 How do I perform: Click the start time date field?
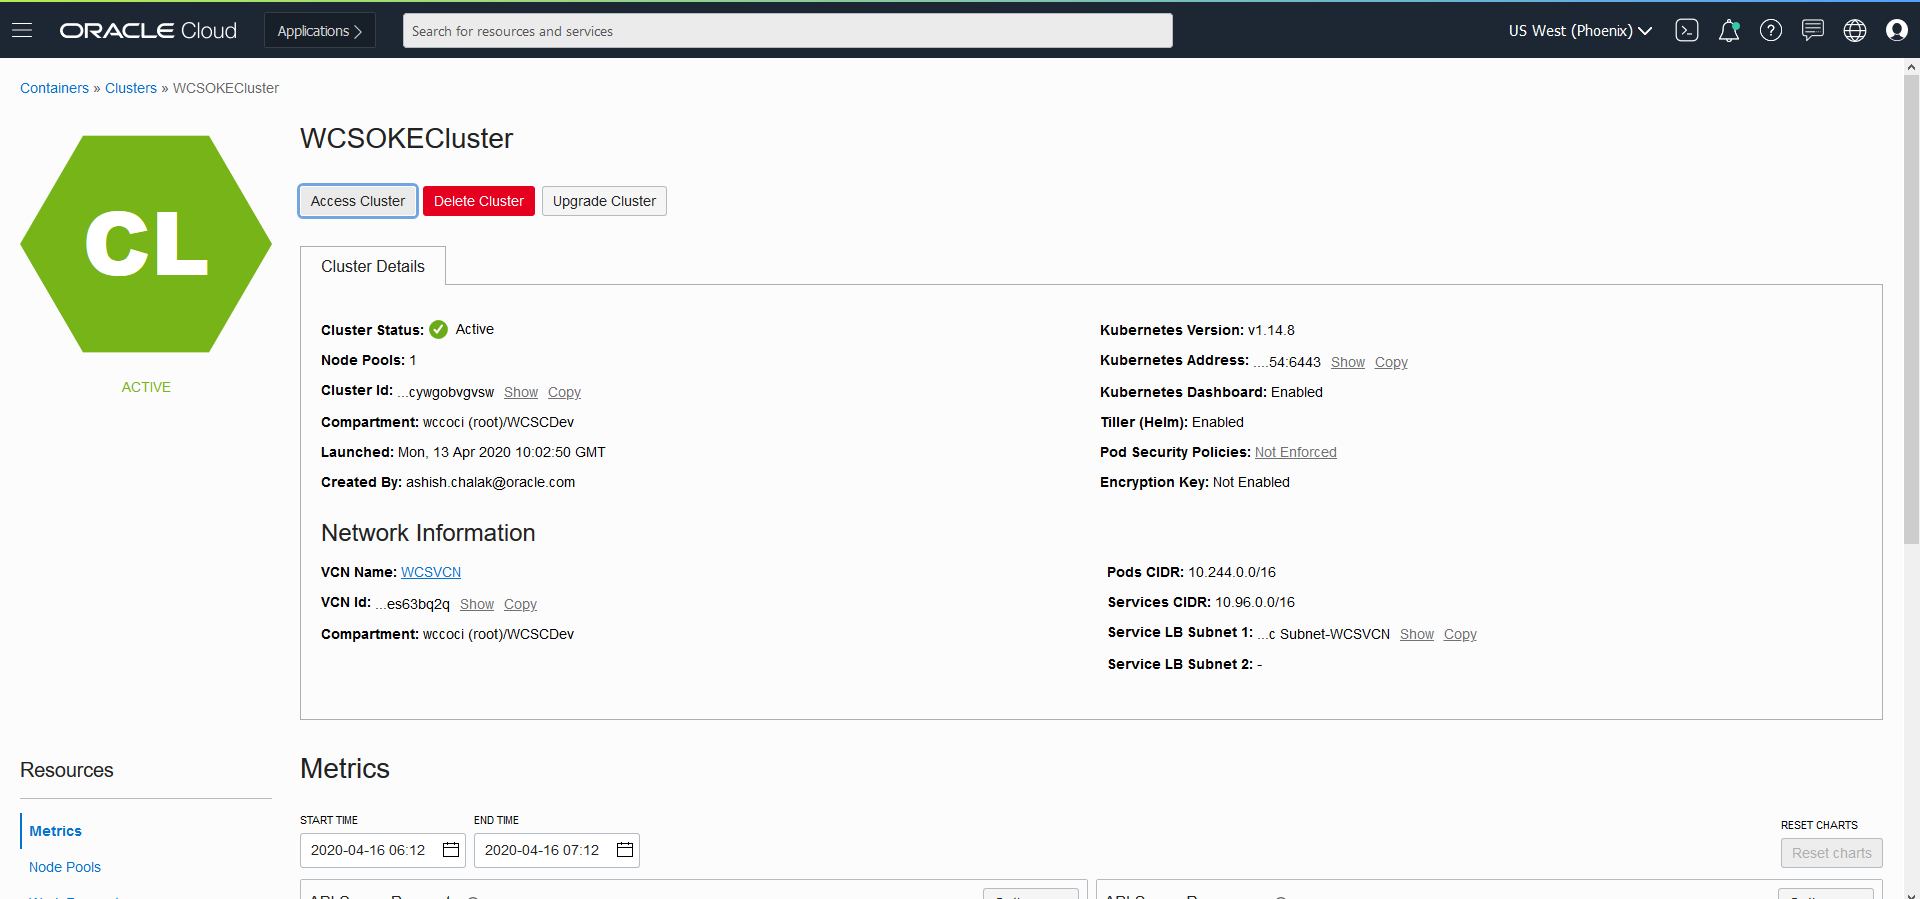coord(383,850)
